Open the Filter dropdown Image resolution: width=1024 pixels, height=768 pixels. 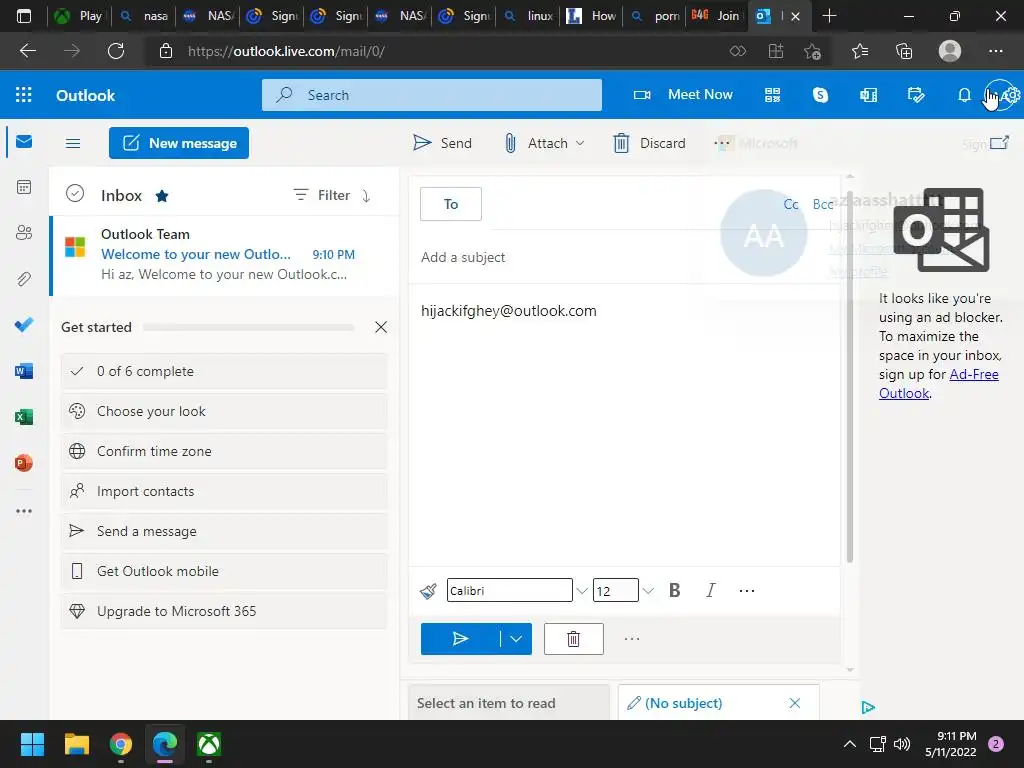(322, 195)
